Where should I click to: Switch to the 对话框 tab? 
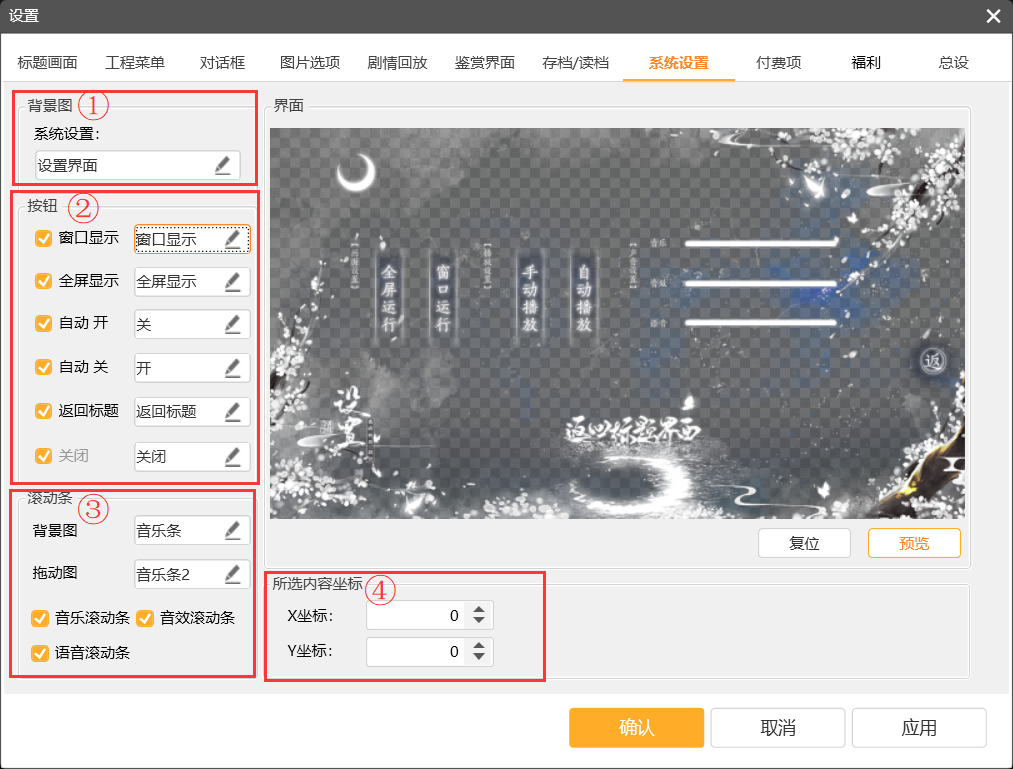[x=223, y=63]
